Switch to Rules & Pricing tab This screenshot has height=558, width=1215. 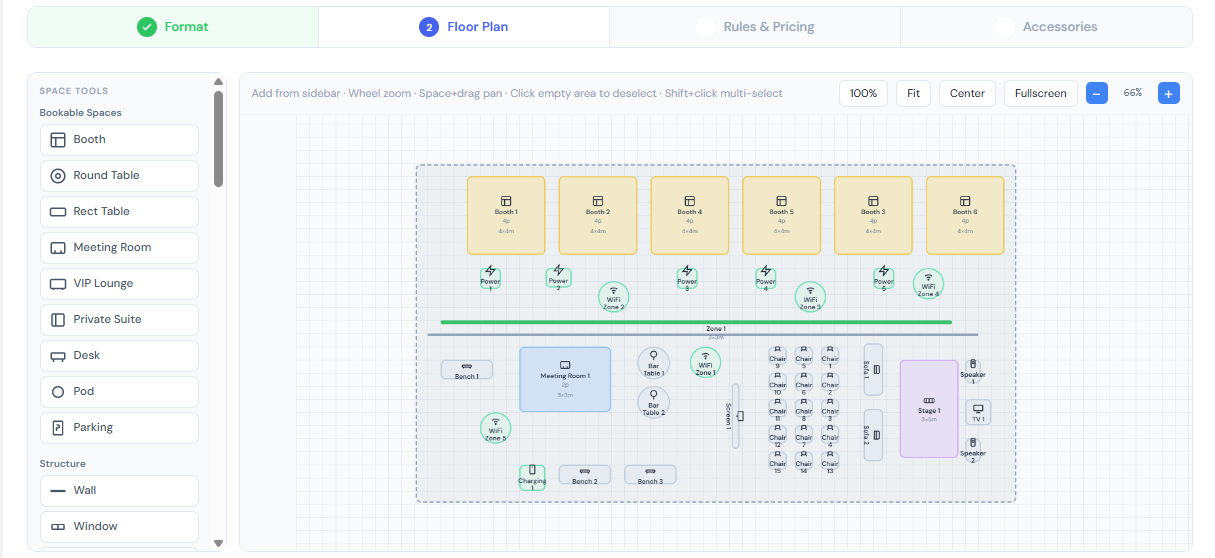[x=755, y=27]
